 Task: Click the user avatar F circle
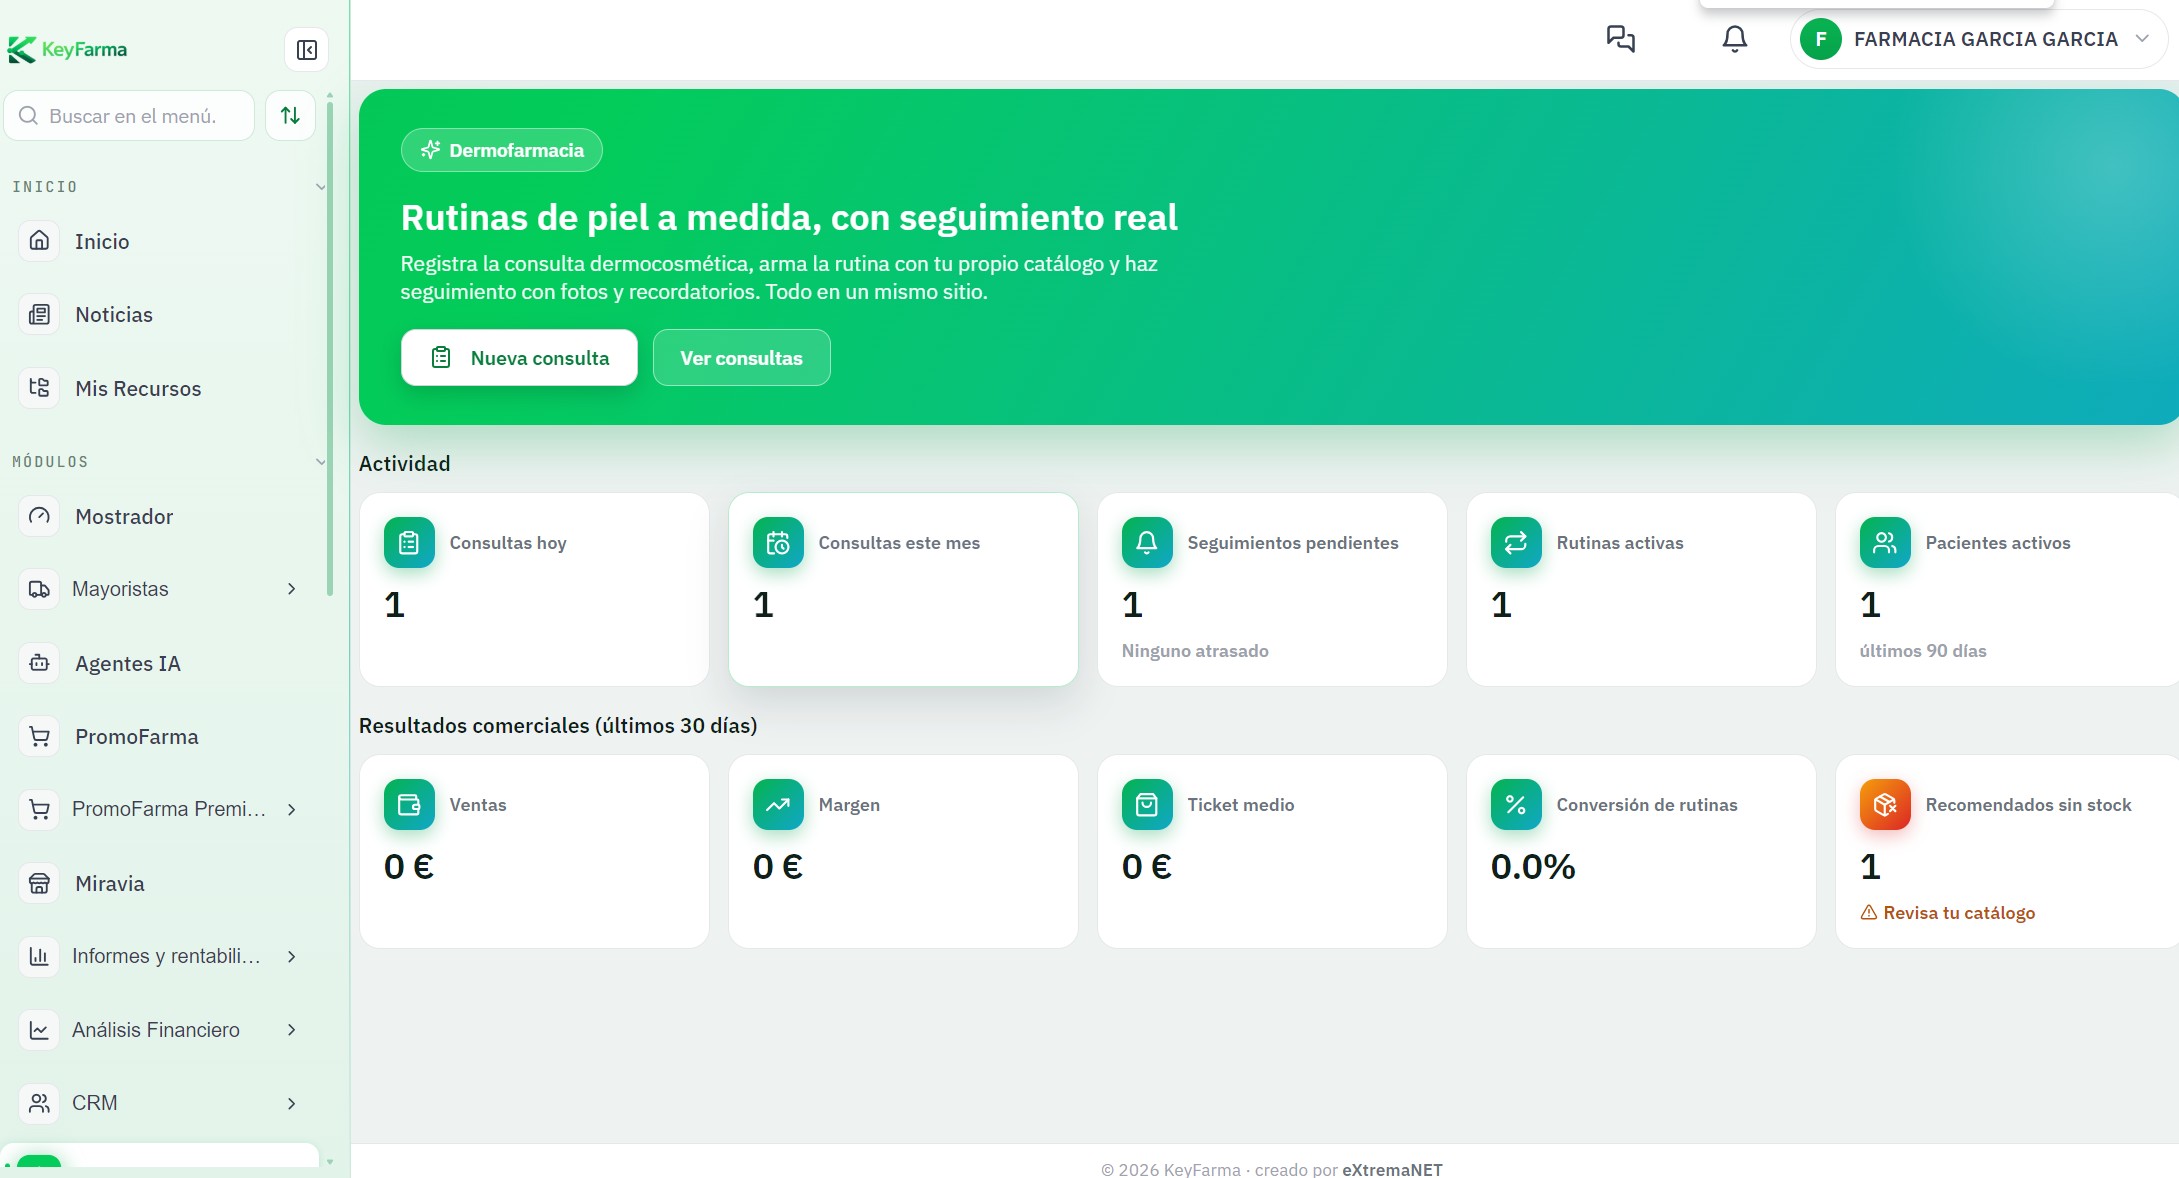tap(1820, 39)
